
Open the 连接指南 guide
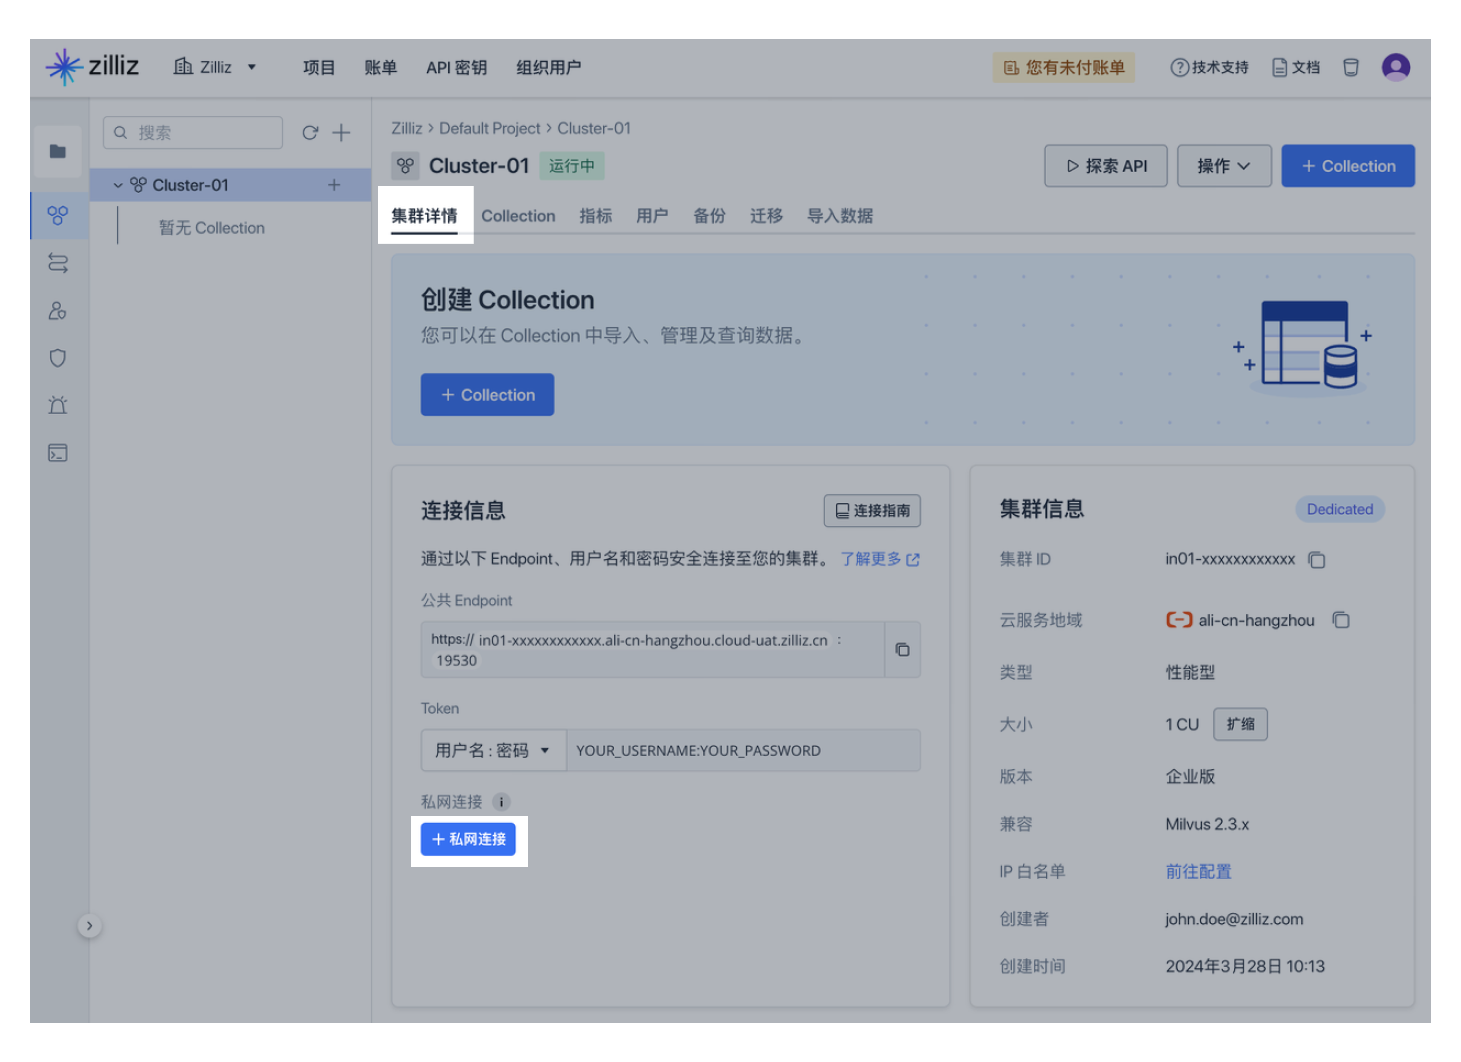(x=872, y=510)
